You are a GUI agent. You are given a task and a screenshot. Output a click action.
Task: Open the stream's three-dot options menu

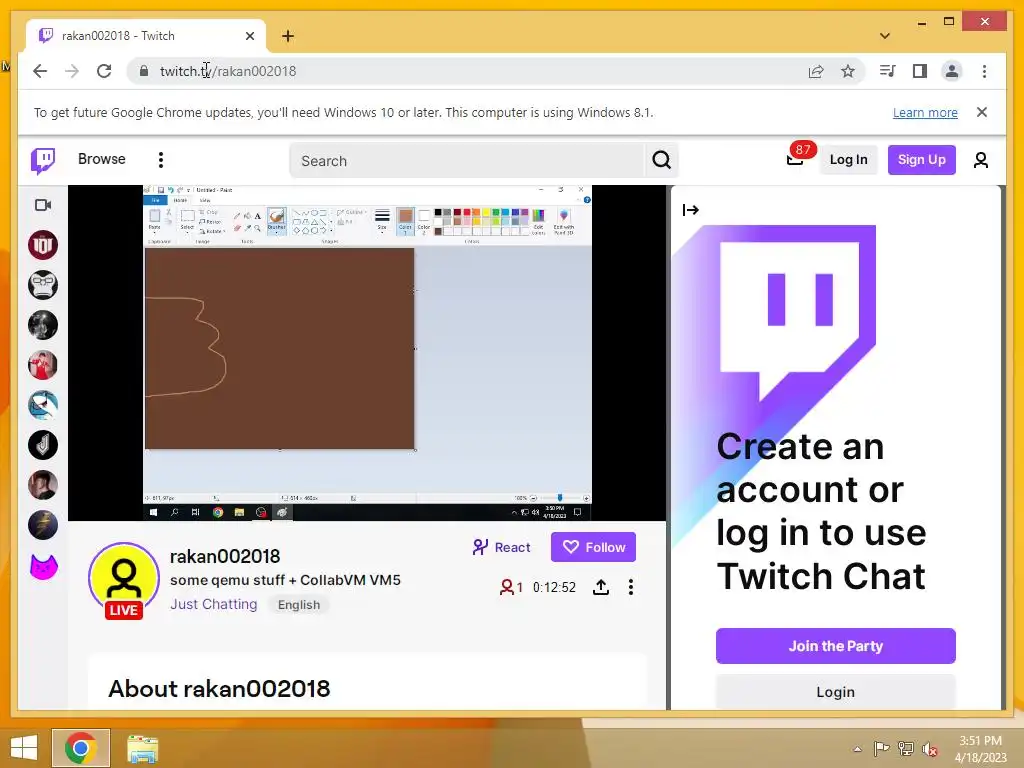tap(630, 587)
